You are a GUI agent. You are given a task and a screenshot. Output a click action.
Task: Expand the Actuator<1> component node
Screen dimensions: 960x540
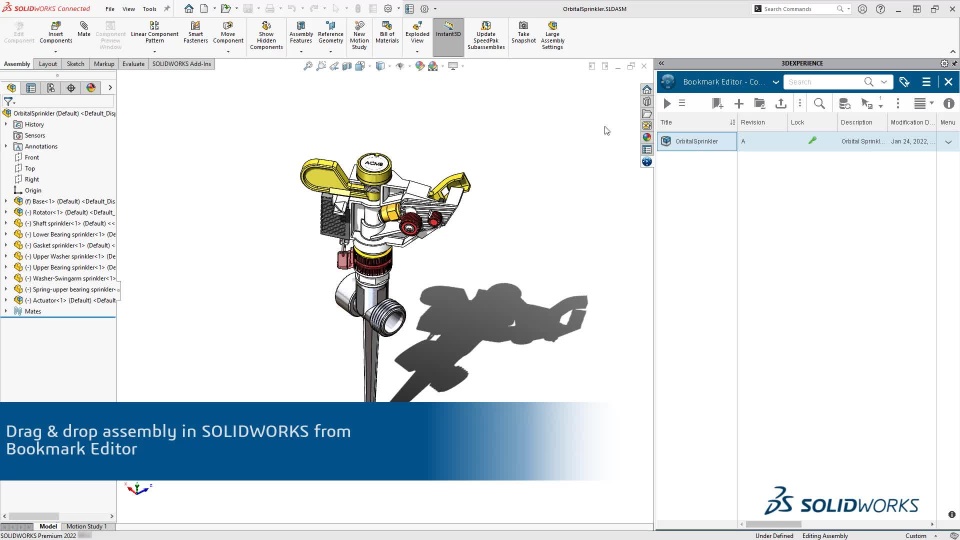click(x=6, y=300)
